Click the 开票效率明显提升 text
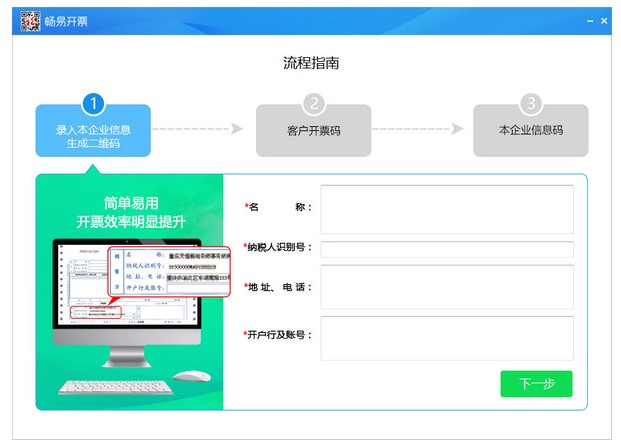Image resolution: width=621 pixels, height=448 pixels. (x=131, y=222)
